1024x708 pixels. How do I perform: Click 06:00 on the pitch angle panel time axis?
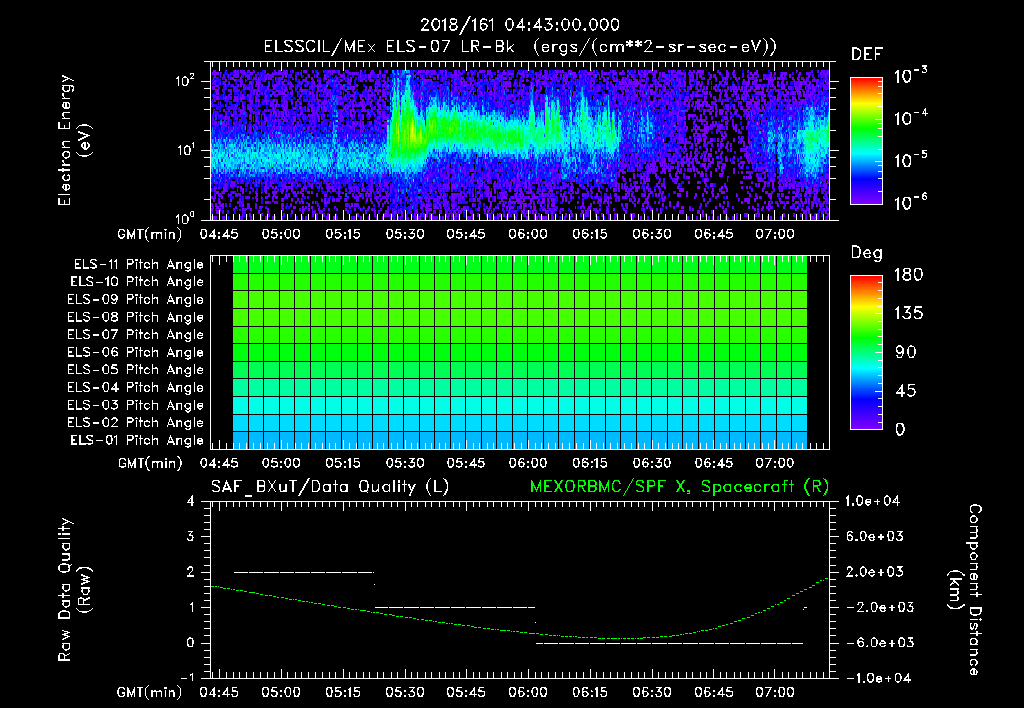coord(528,463)
